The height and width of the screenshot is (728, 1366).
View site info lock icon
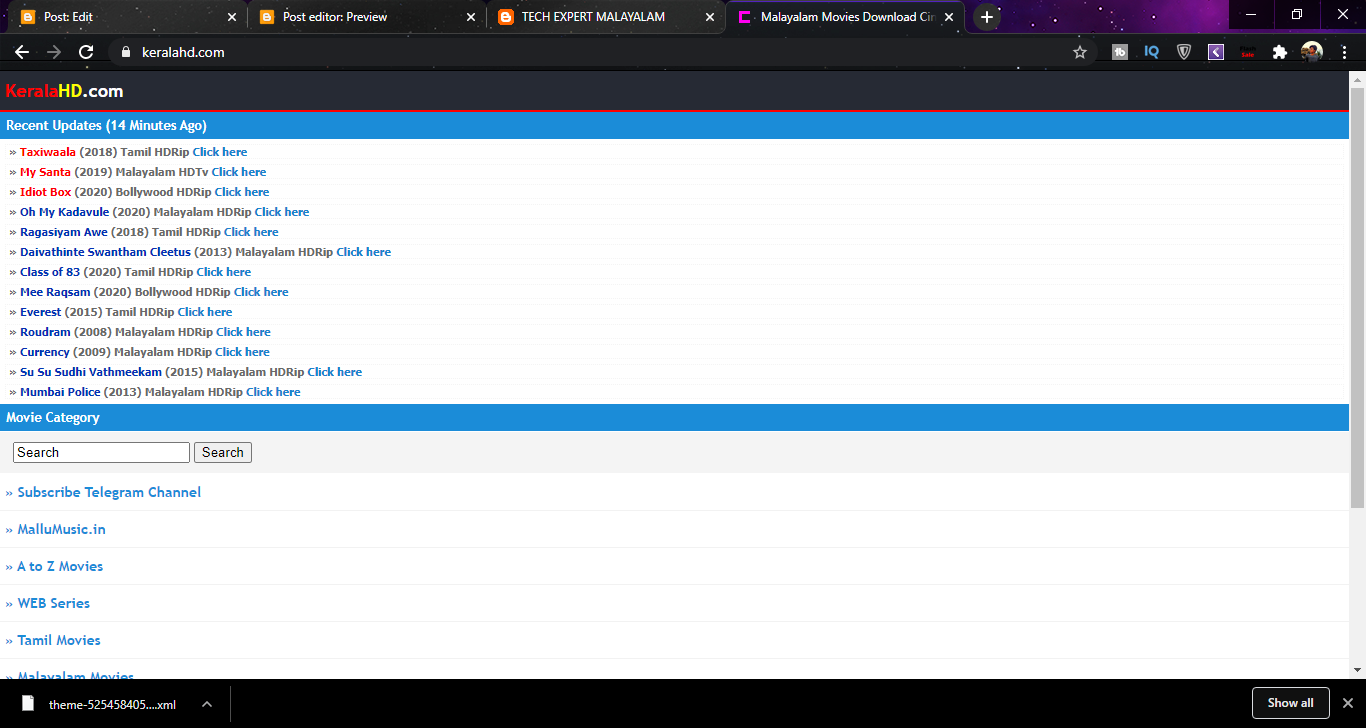126,52
